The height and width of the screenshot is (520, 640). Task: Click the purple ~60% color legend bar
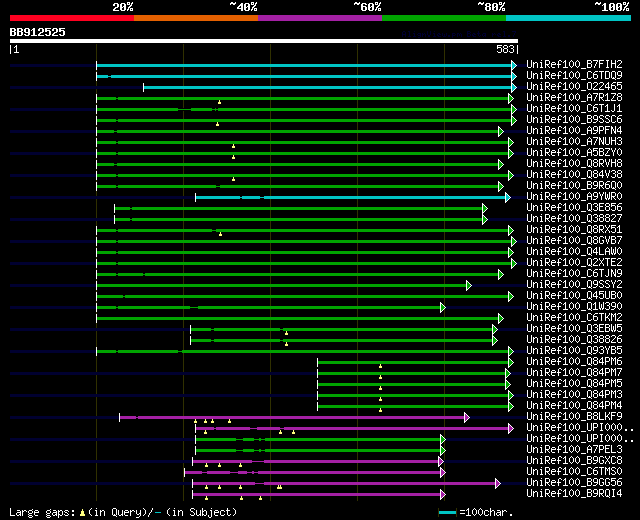pyautogui.click(x=320, y=18)
